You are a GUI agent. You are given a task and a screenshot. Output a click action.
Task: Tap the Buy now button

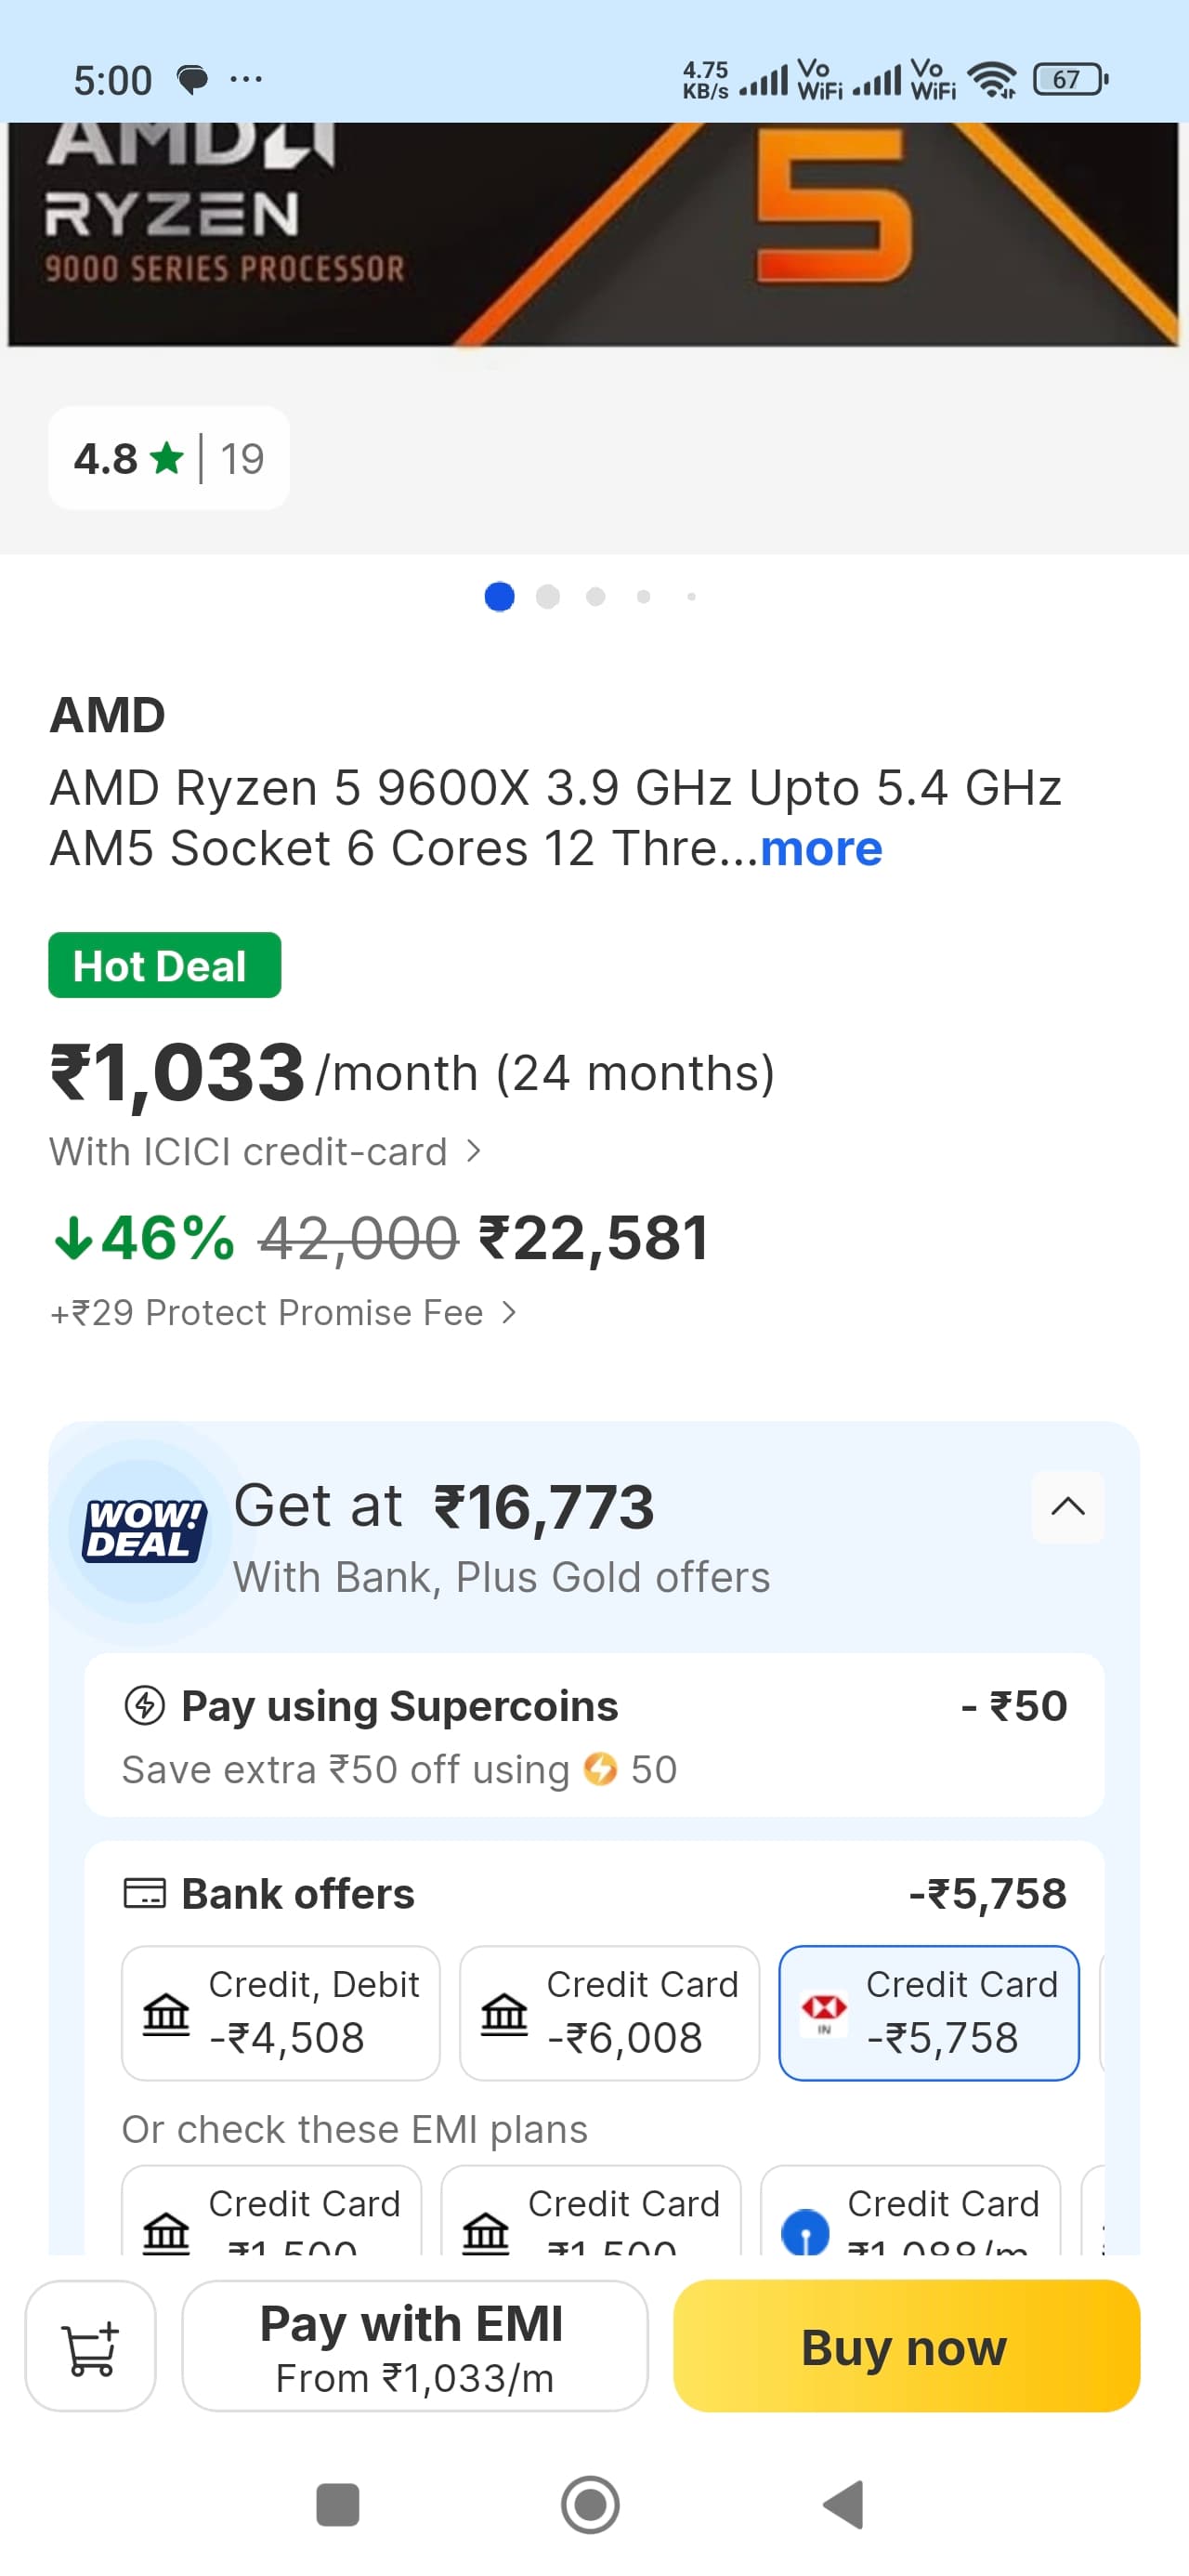coord(906,2346)
